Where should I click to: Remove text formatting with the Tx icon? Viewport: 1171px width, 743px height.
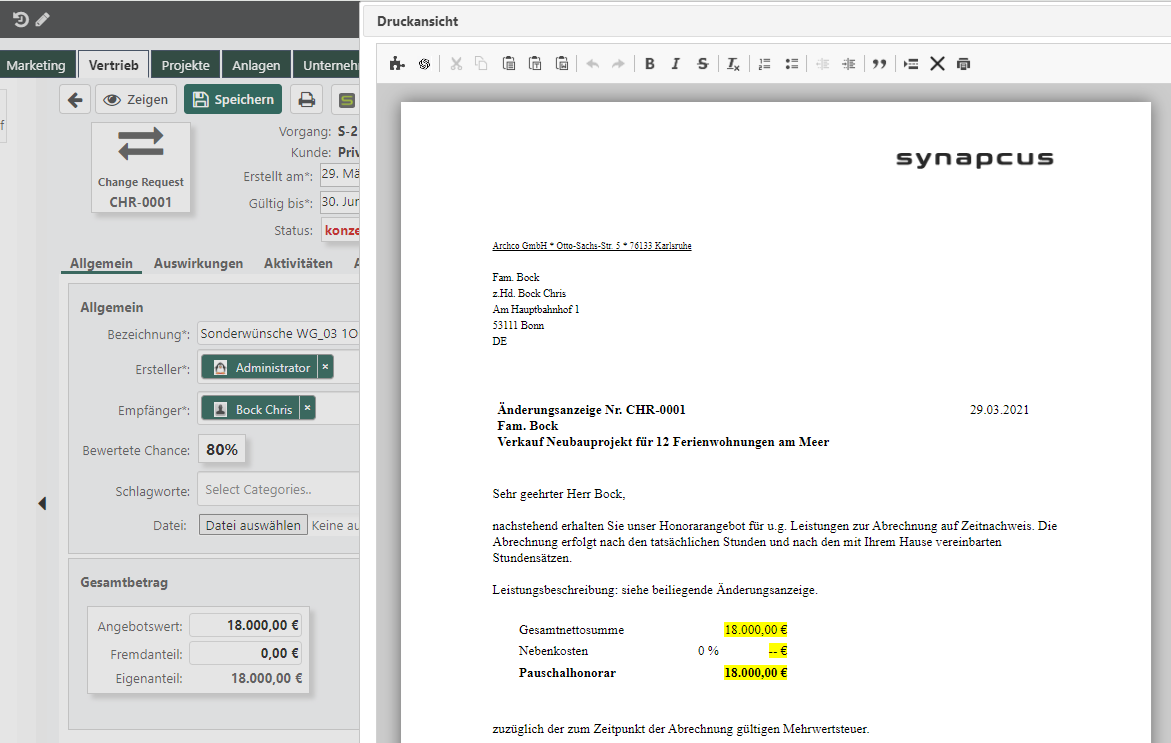pyautogui.click(x=731, y=63)
